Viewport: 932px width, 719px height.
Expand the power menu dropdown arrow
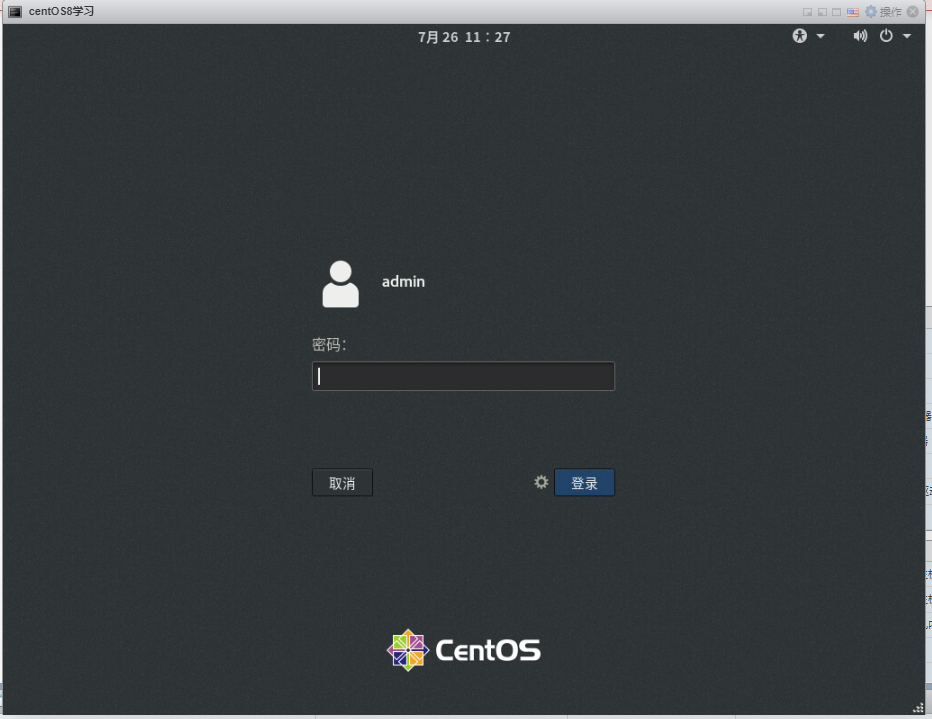pyautogui.click(x=907, y=36)
